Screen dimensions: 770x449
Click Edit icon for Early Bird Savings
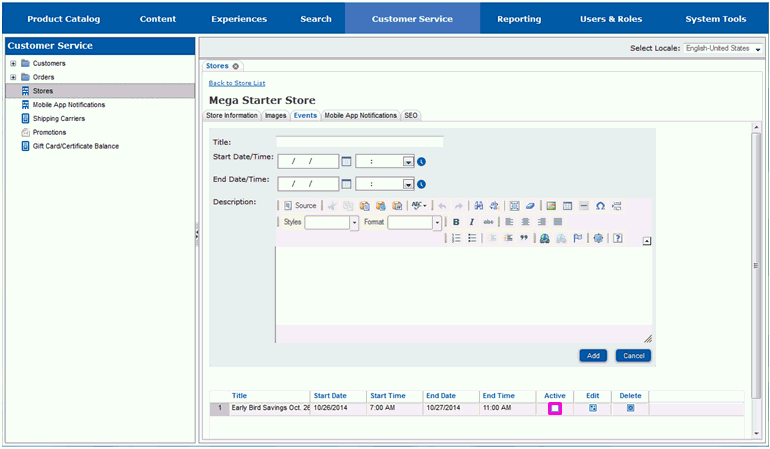[593, 408]
